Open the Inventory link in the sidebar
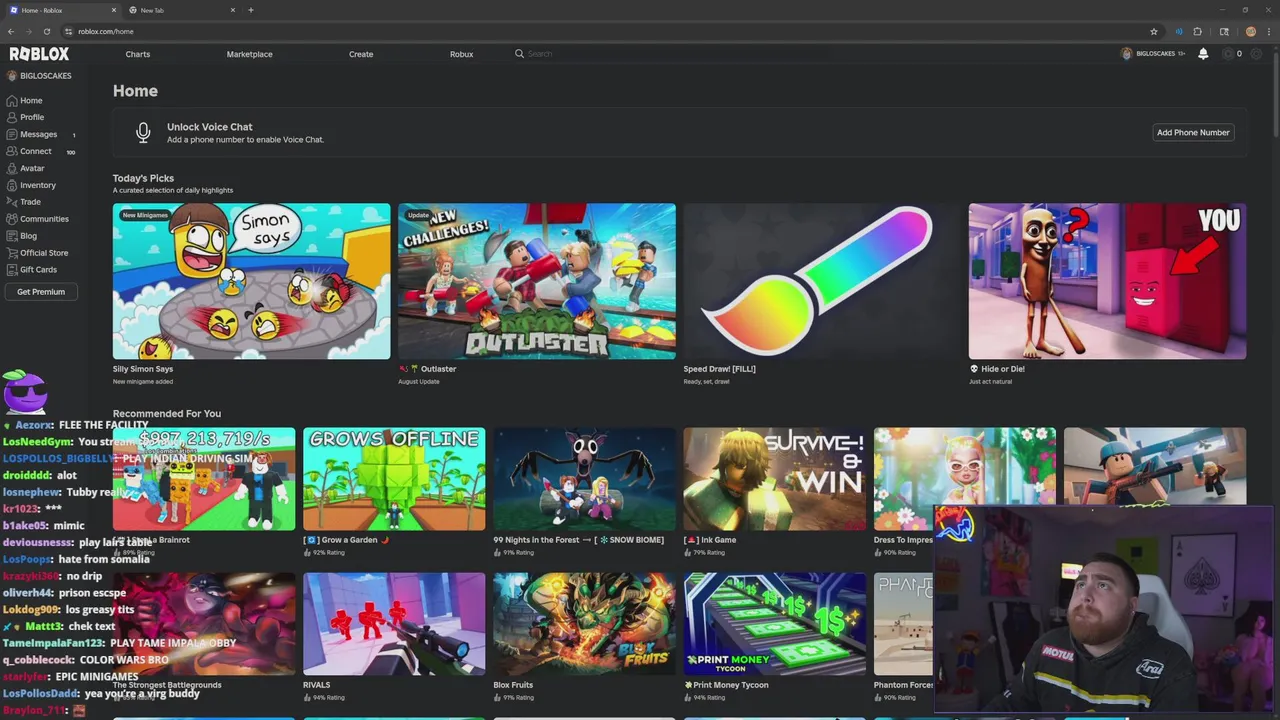Viewport: 1280px width, 720px height. tap(38, 185)
